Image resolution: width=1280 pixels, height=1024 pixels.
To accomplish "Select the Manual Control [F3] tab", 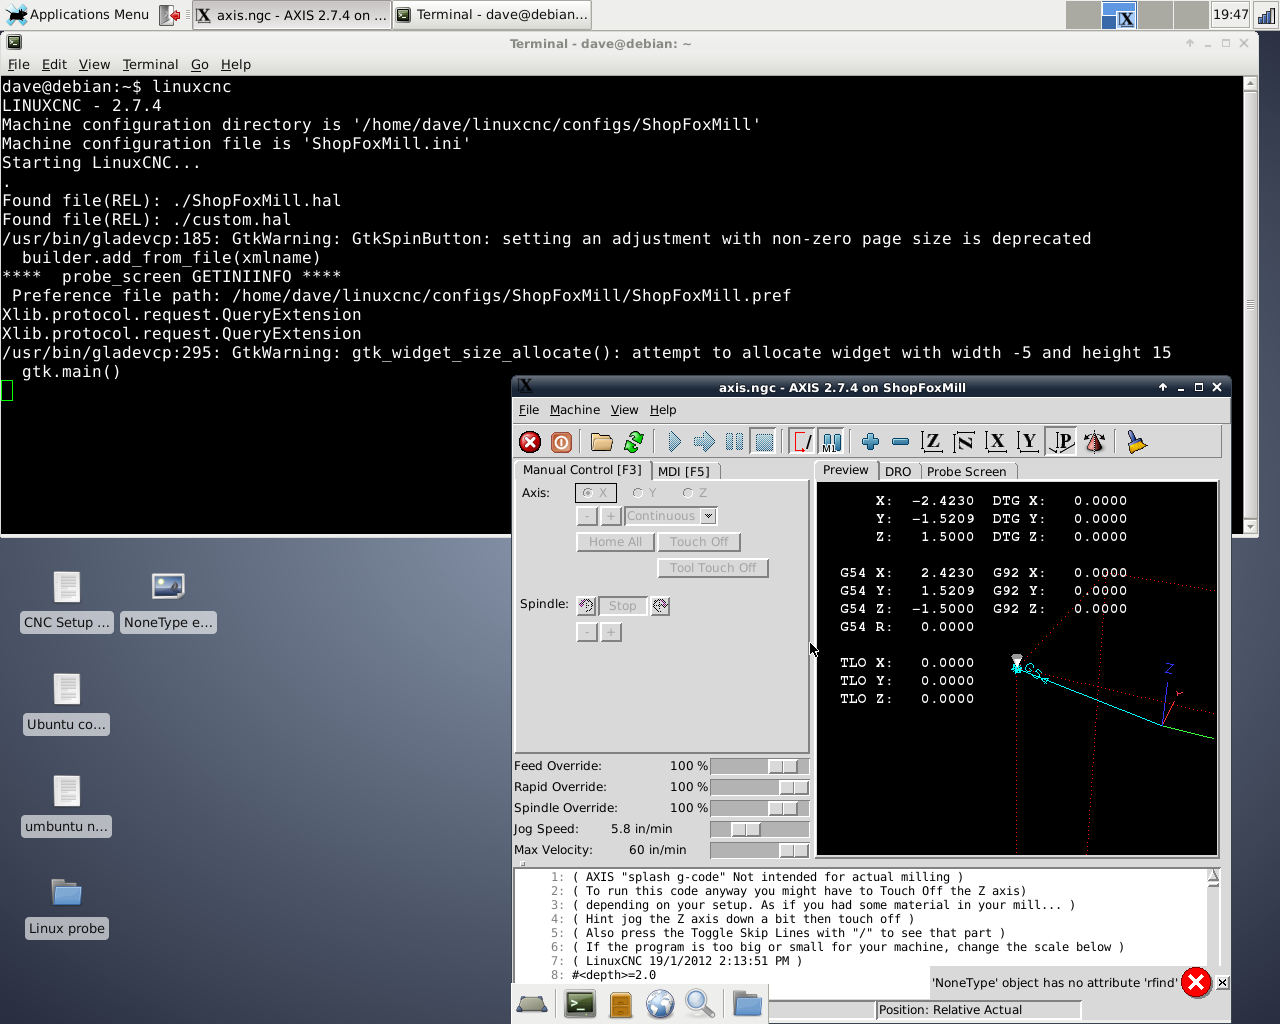I will point(582,470).
